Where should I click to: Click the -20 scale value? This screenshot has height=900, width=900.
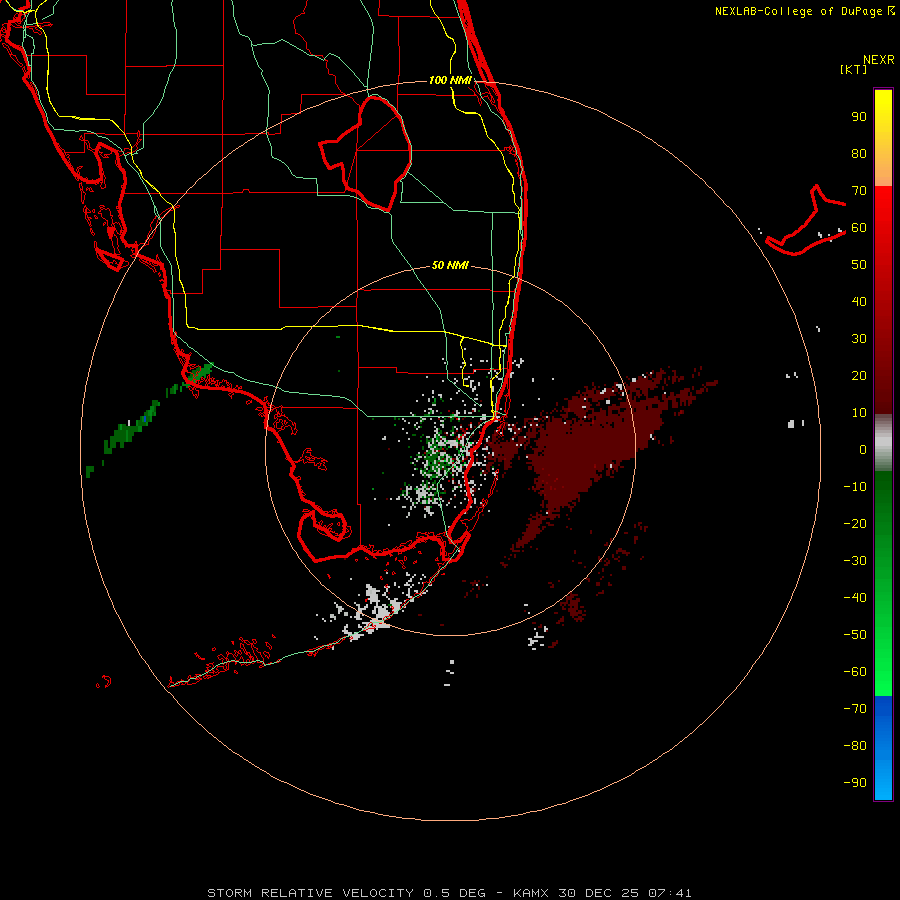[855, 524]
